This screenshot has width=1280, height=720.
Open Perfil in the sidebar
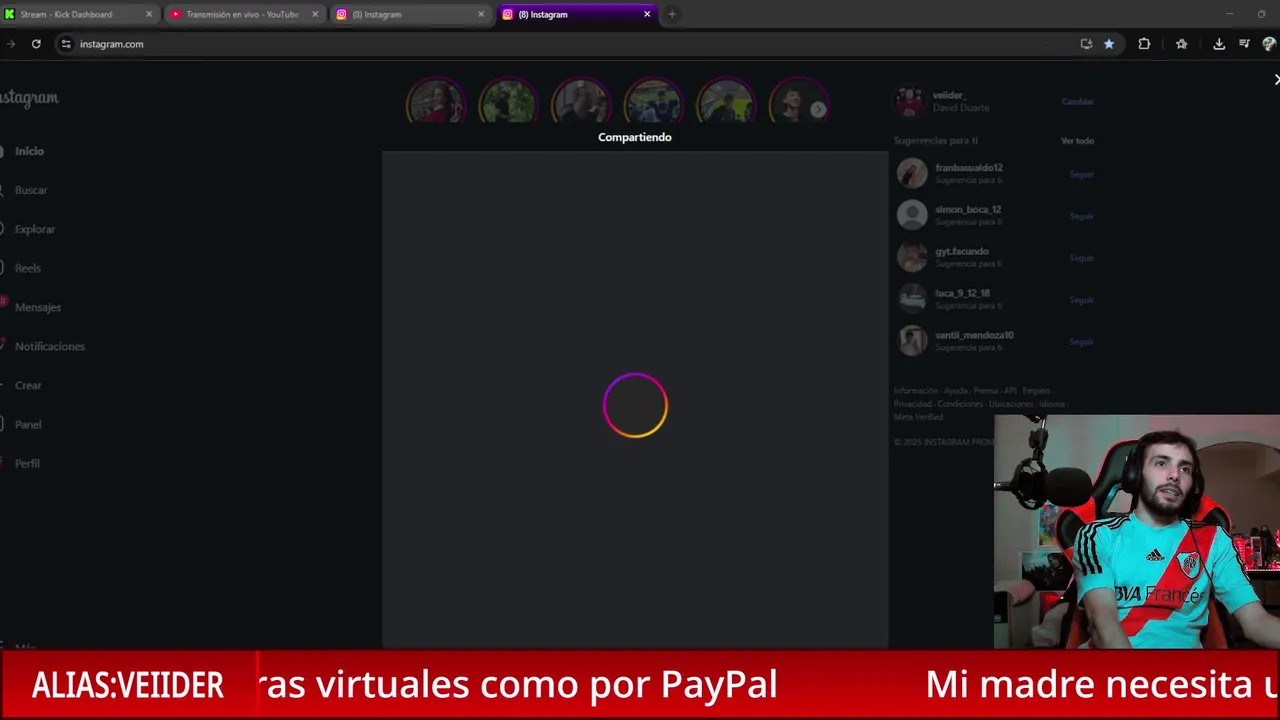click(27, 463)
